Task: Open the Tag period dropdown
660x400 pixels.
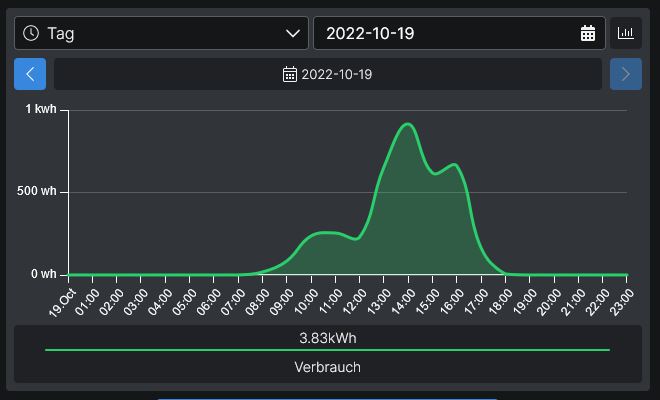Action: pos(161,33)
